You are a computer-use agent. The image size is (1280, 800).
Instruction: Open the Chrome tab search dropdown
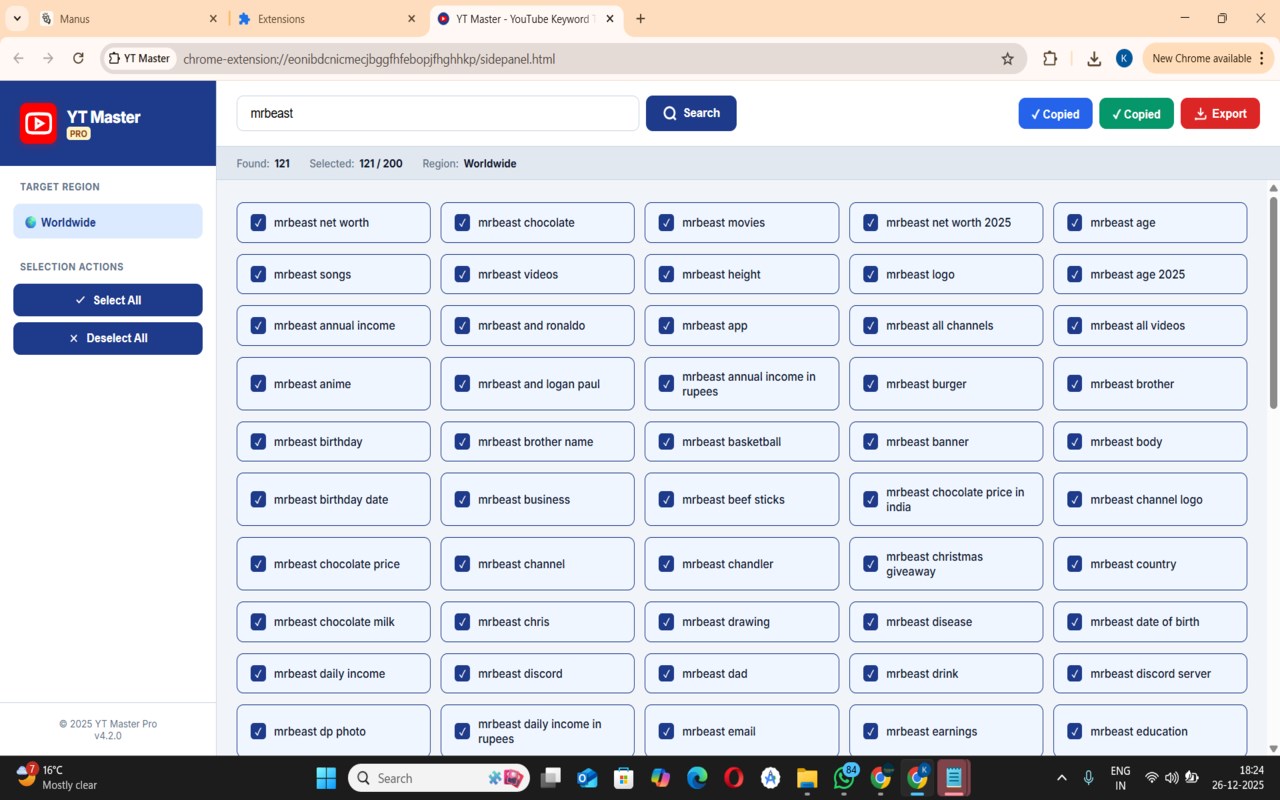[18, 19]
